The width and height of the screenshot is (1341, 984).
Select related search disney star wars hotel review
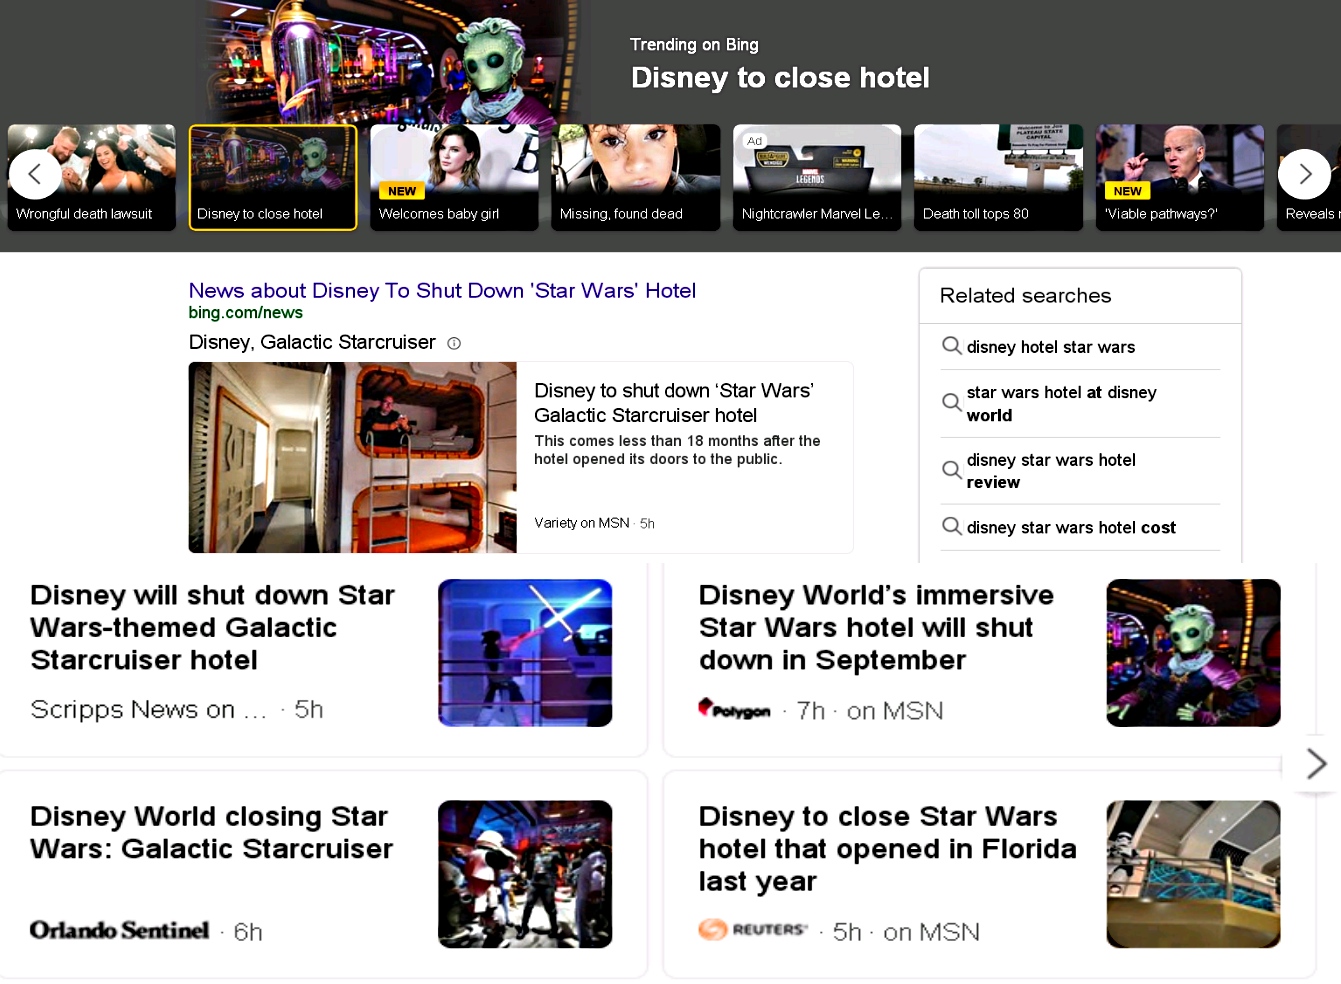(x=1051, y=471)
